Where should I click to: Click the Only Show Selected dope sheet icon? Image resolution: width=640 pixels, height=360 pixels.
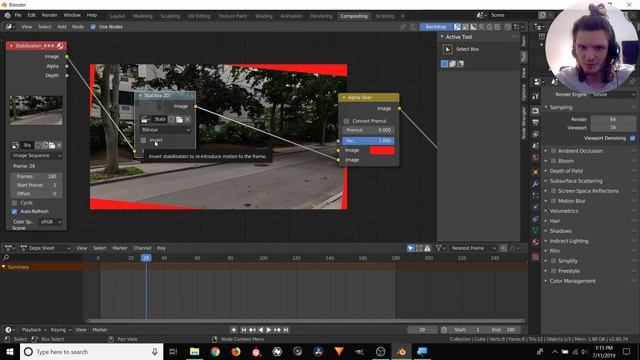pos(411,248)
